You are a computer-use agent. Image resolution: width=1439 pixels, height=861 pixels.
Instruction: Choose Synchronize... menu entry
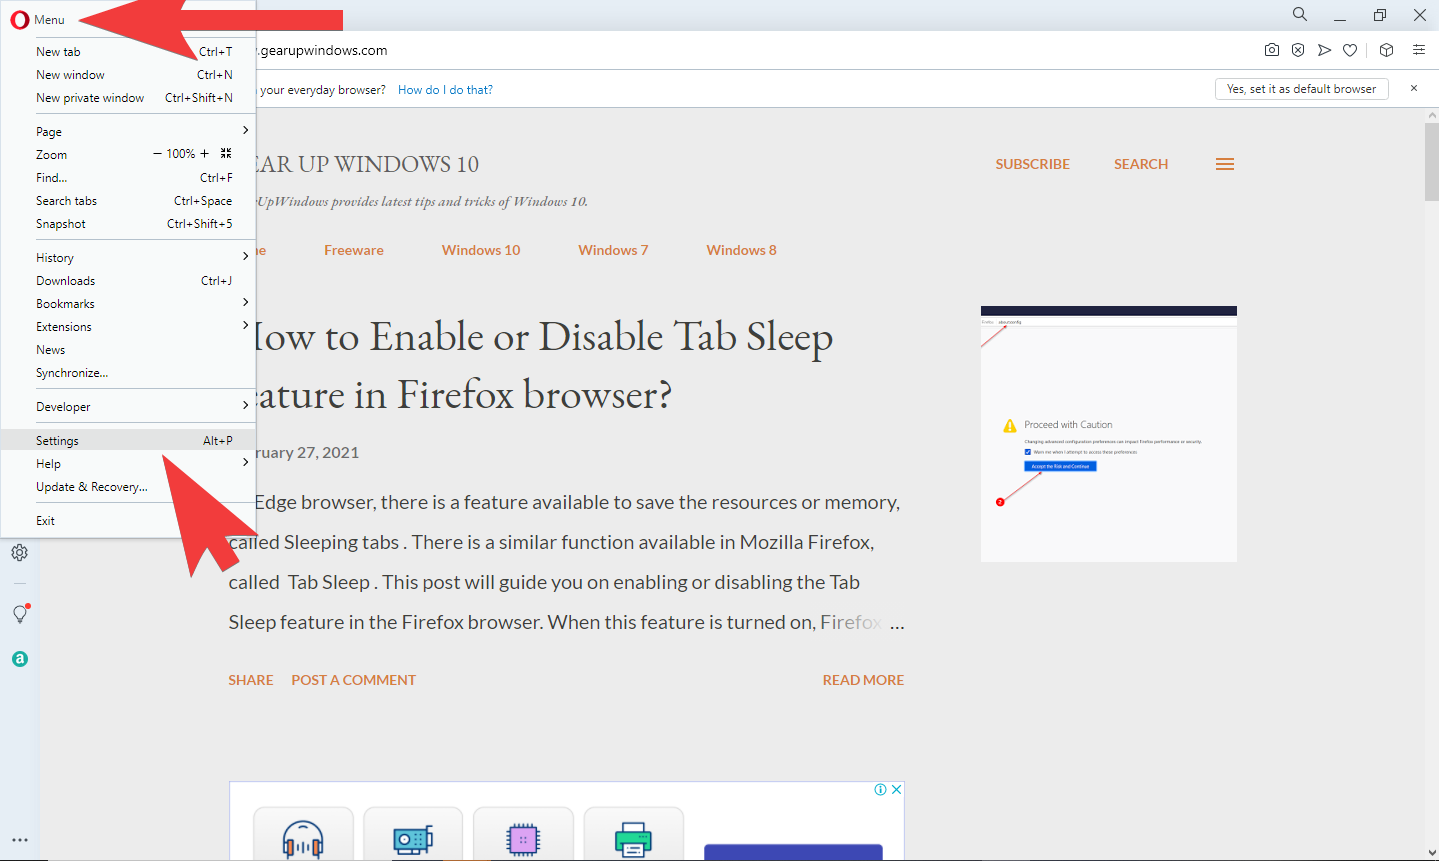click(x=128, y=372)
